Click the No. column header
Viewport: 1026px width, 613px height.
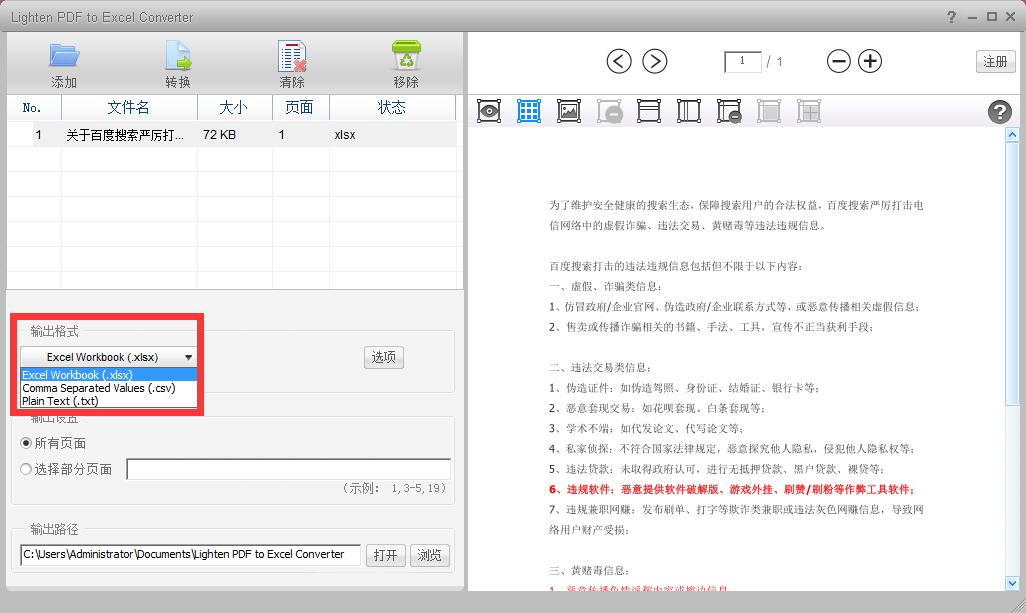tap(33, 107)
